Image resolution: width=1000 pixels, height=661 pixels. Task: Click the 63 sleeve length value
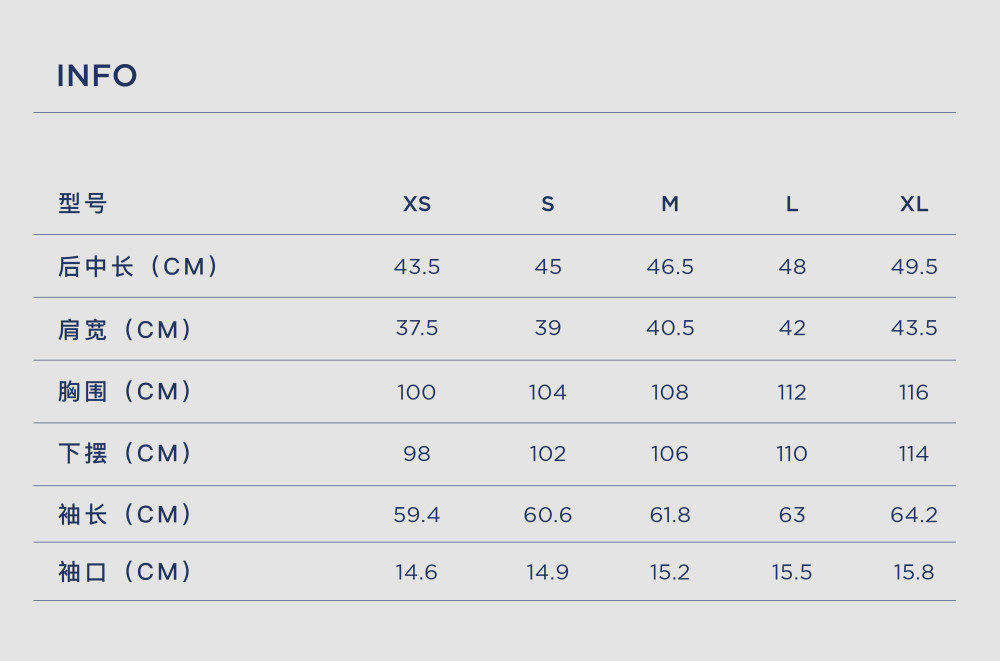[x=792, y=515]
